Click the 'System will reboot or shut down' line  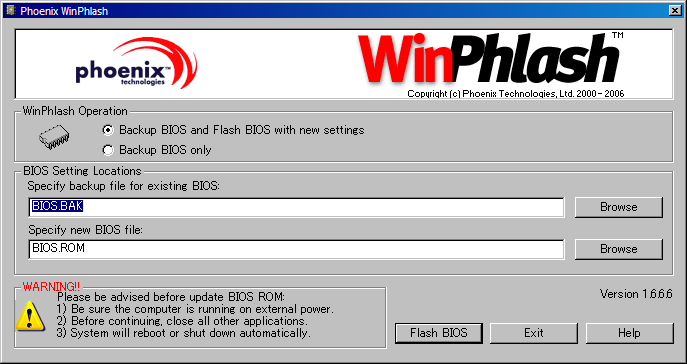click(184, 333)
